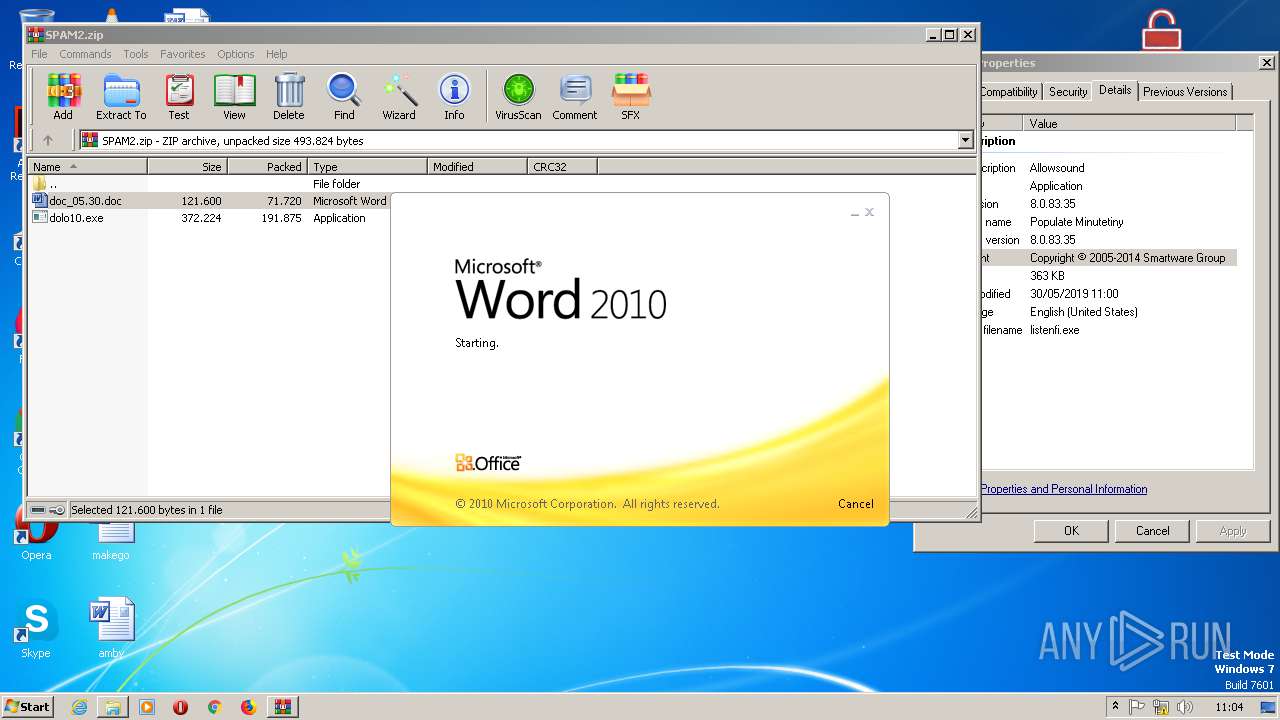Switch to the Compatibility tab

click(x=1008, y=91)
